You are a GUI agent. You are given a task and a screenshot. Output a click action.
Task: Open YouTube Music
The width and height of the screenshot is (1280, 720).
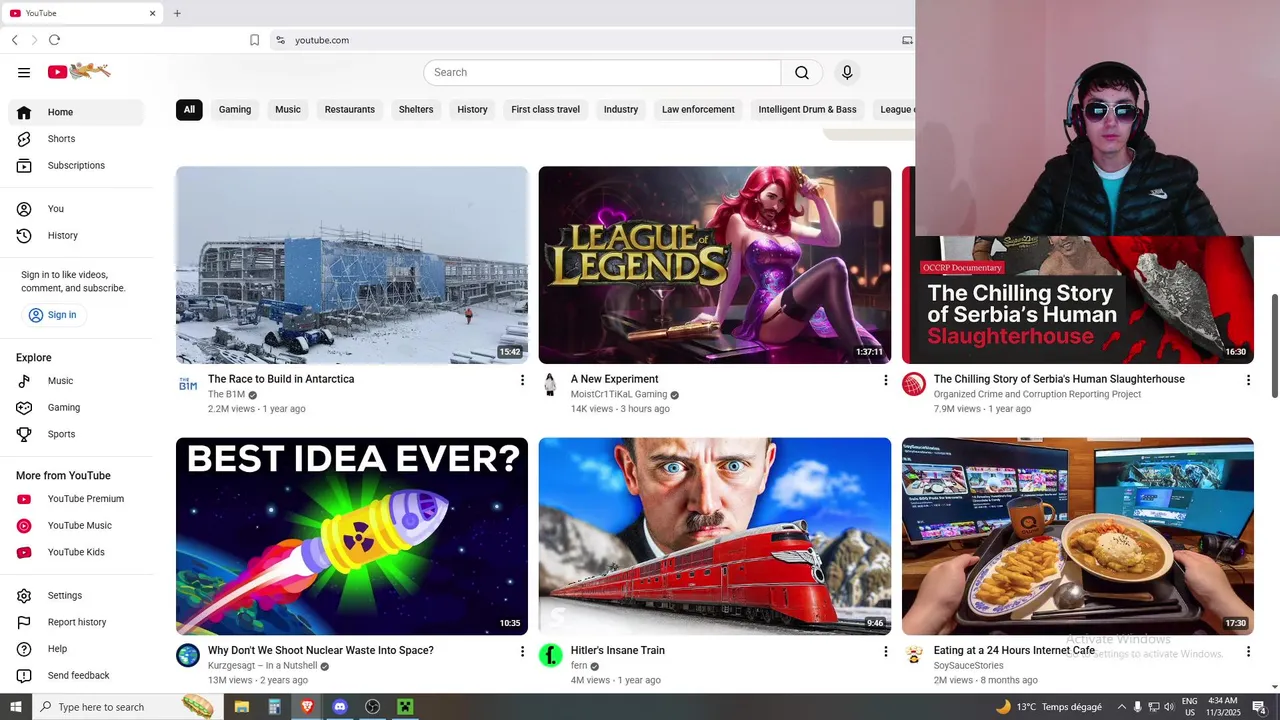(x=76, y=526)
